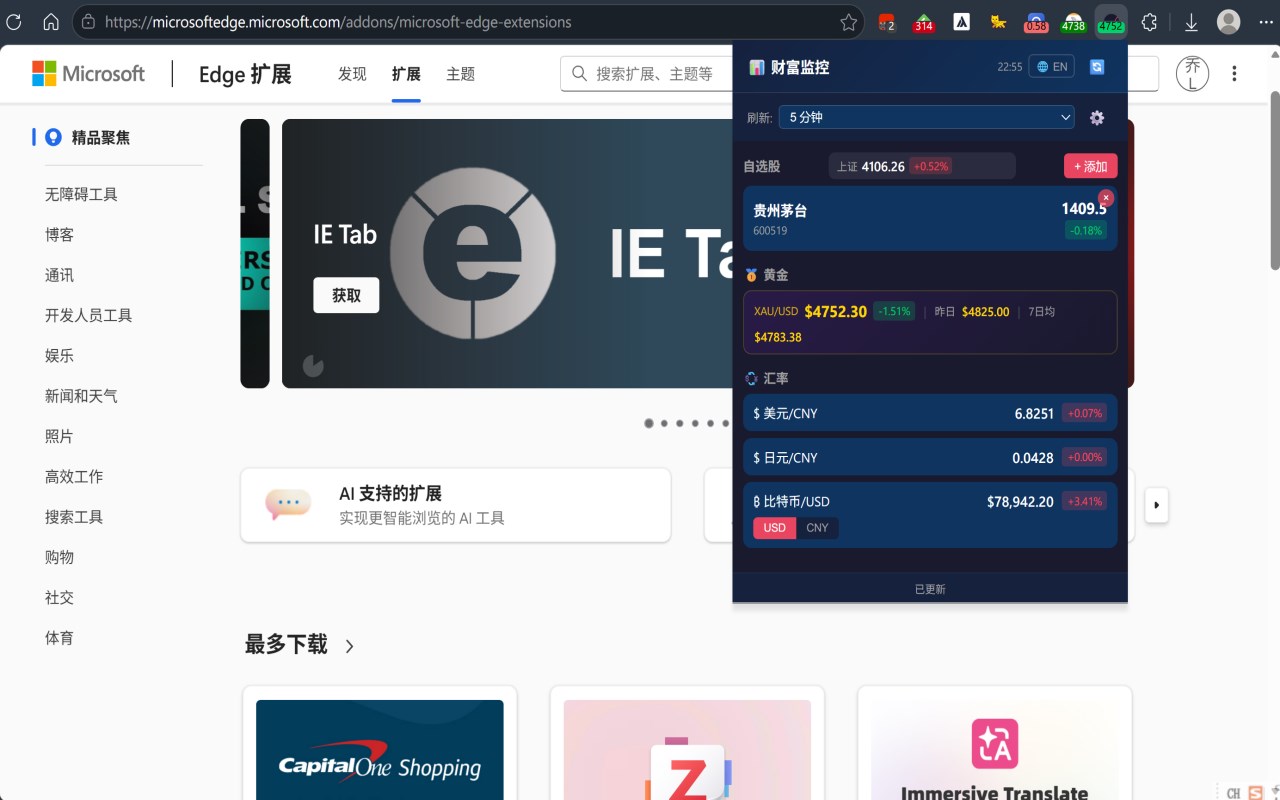
Task: Click the 乔L account circle
Action: [1192, 73]
